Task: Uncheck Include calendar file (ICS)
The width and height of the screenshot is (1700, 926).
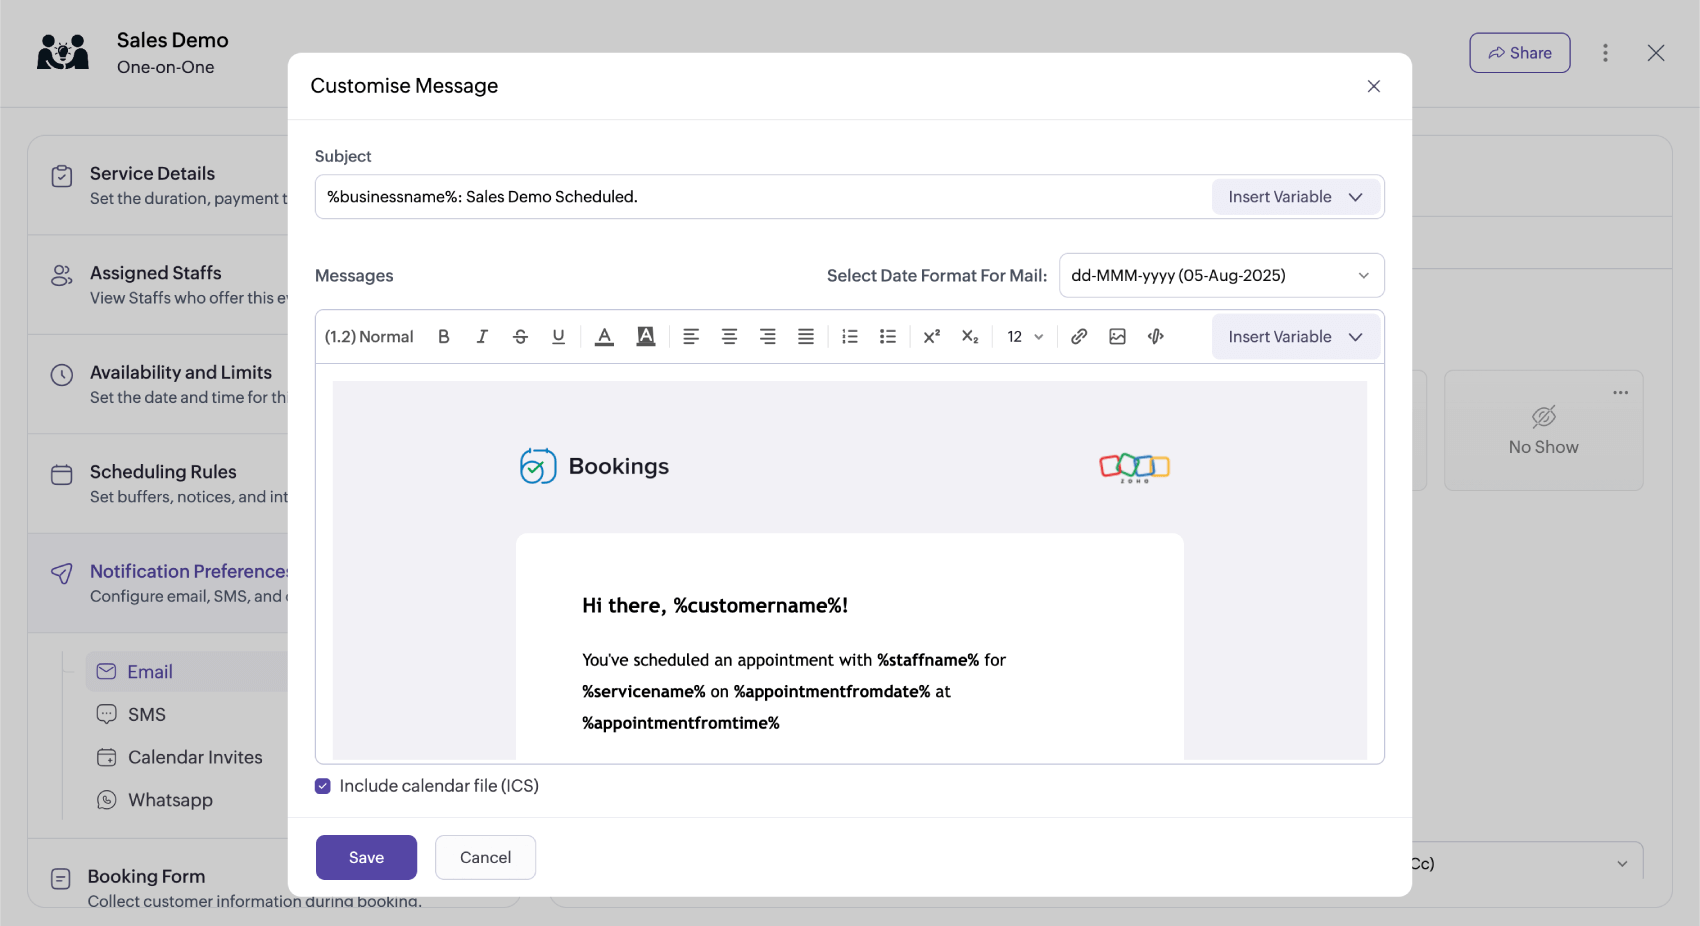Action: click(322, 786)
